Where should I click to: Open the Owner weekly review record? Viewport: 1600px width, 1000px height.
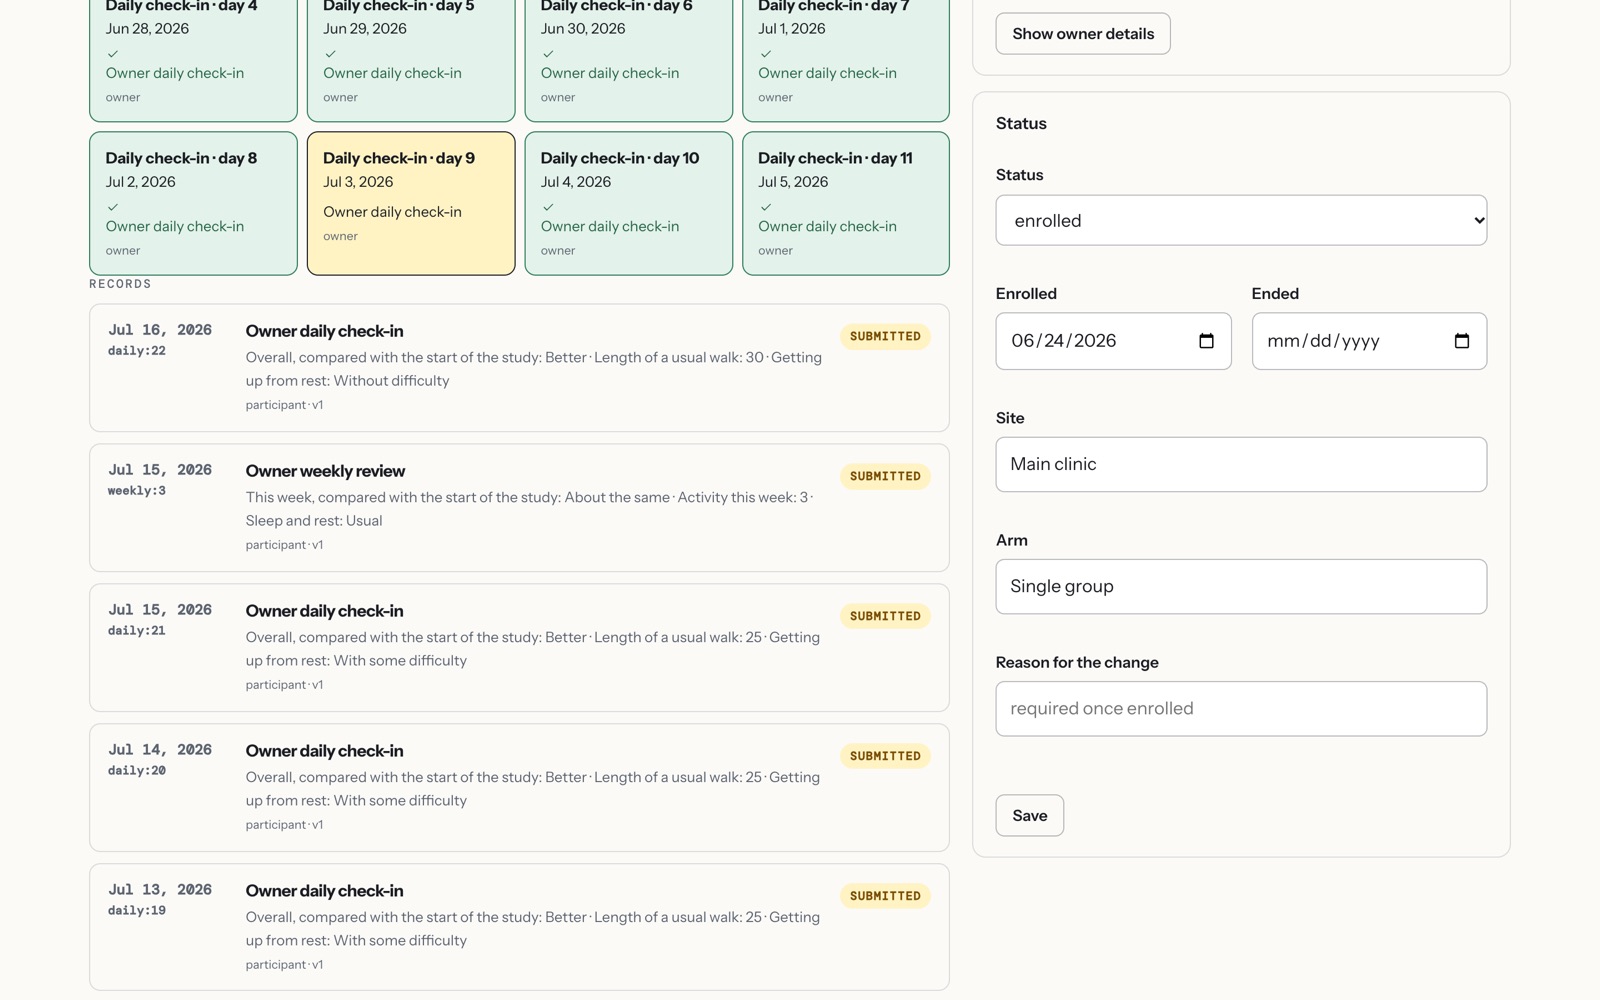[519, 508]
